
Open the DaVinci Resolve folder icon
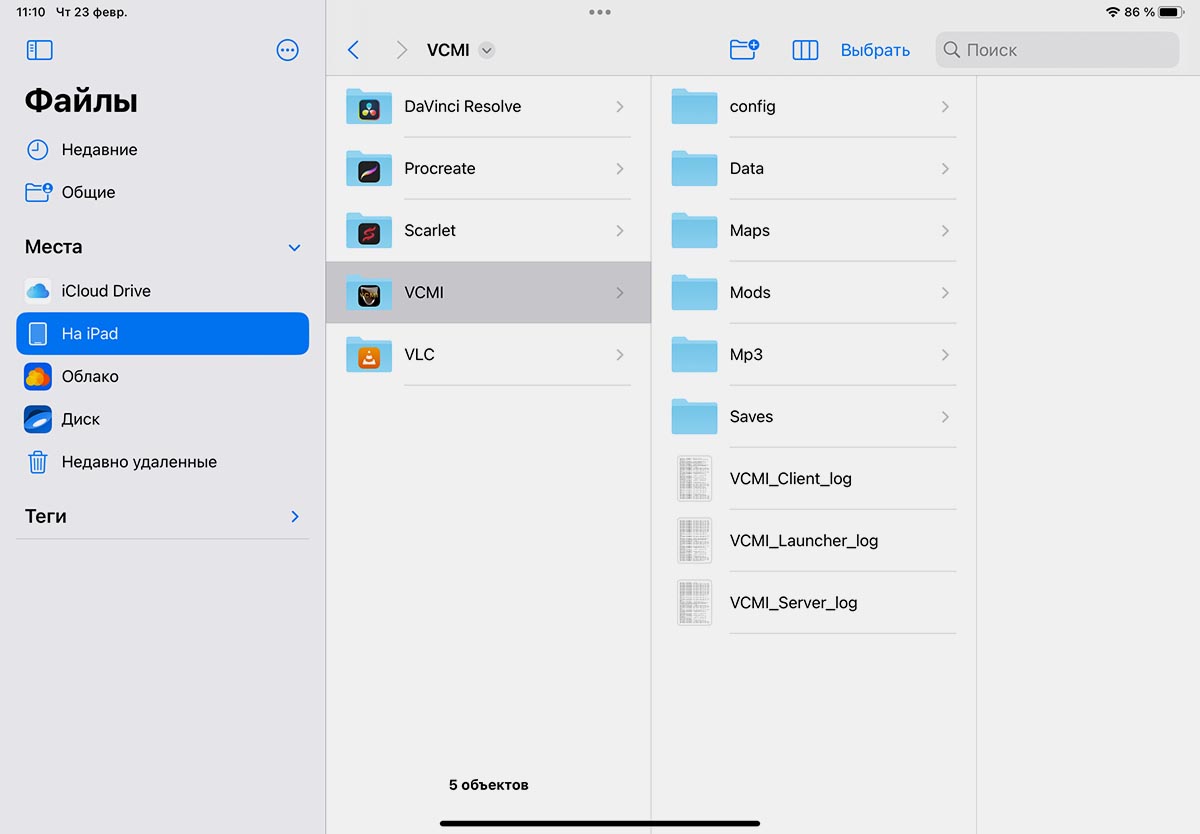tap(368, 106)
